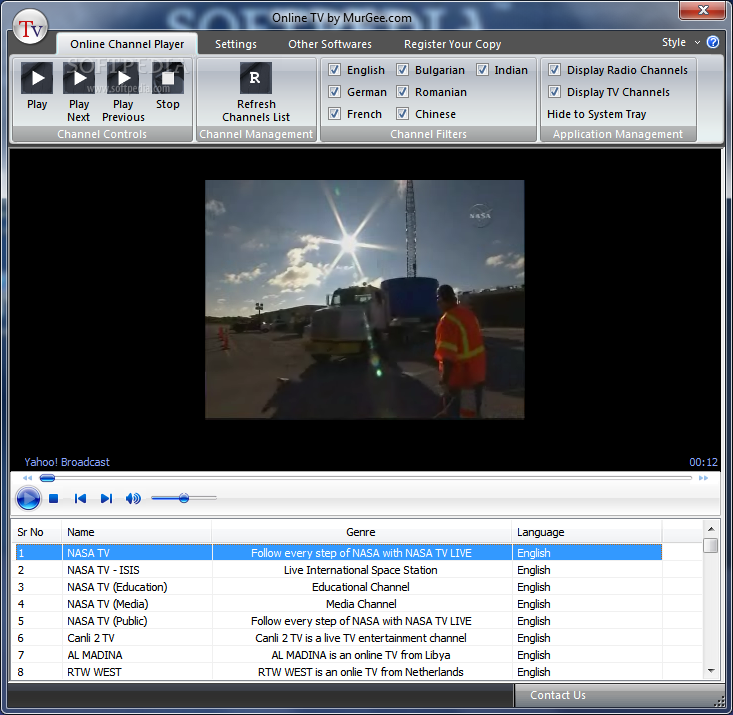Toggle the Display TV Channels checkbox
The image size is (733, 715).
554,92
